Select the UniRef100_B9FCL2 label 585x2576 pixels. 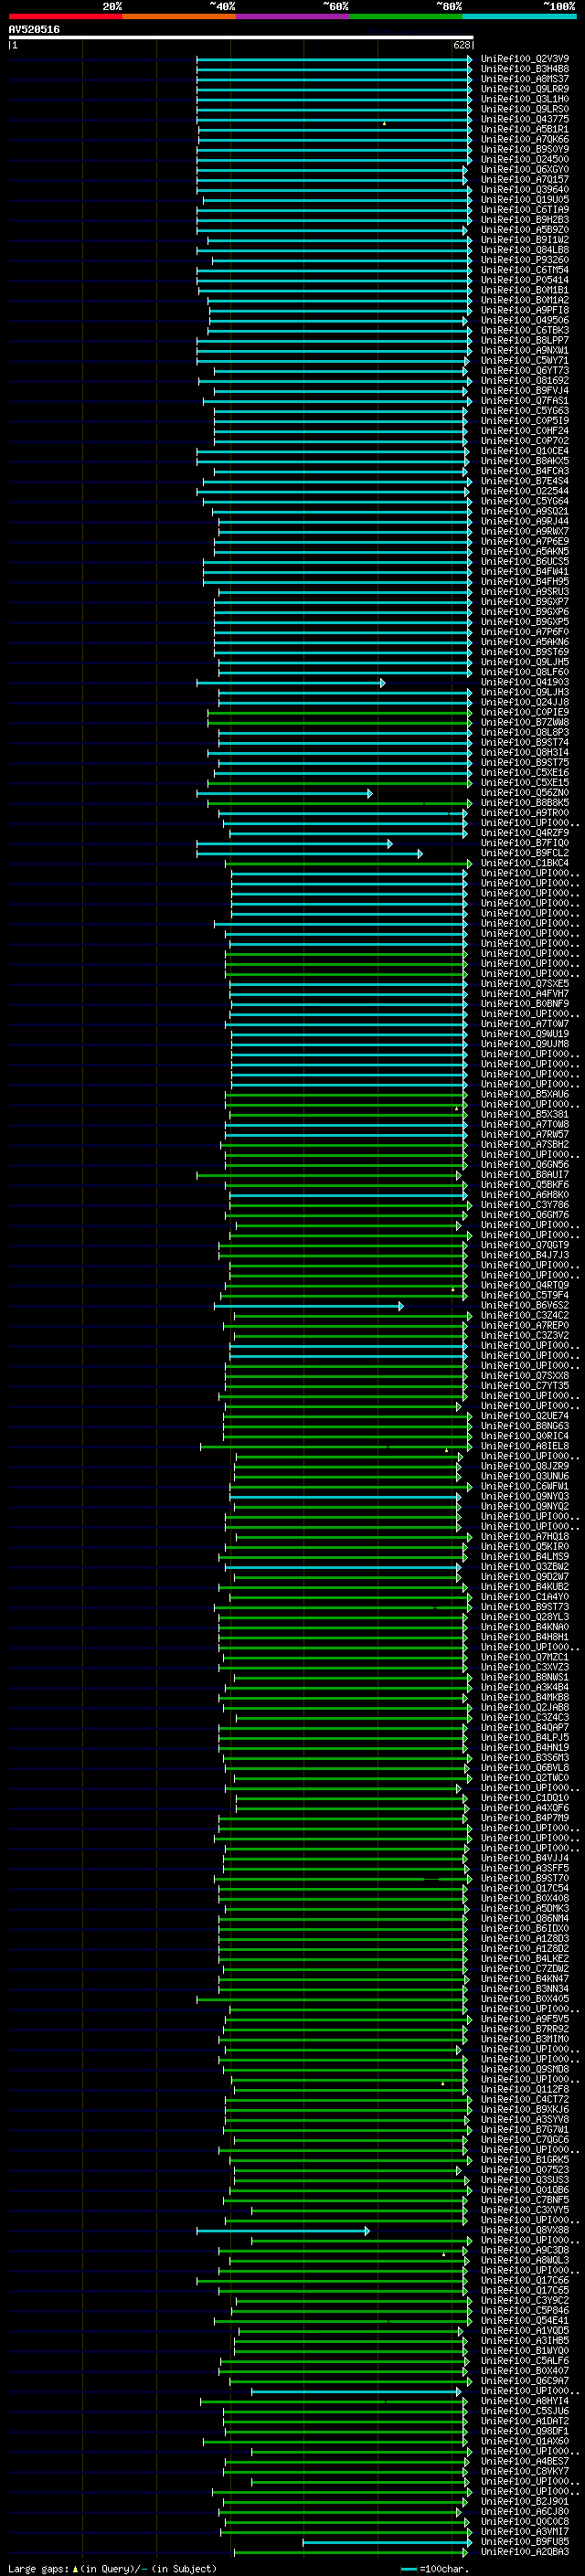coord(525,853)
